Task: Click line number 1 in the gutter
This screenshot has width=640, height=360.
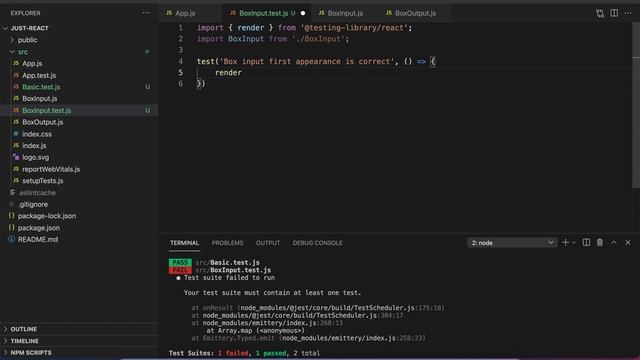Action: pyautogui.click(x=180, y=28)
